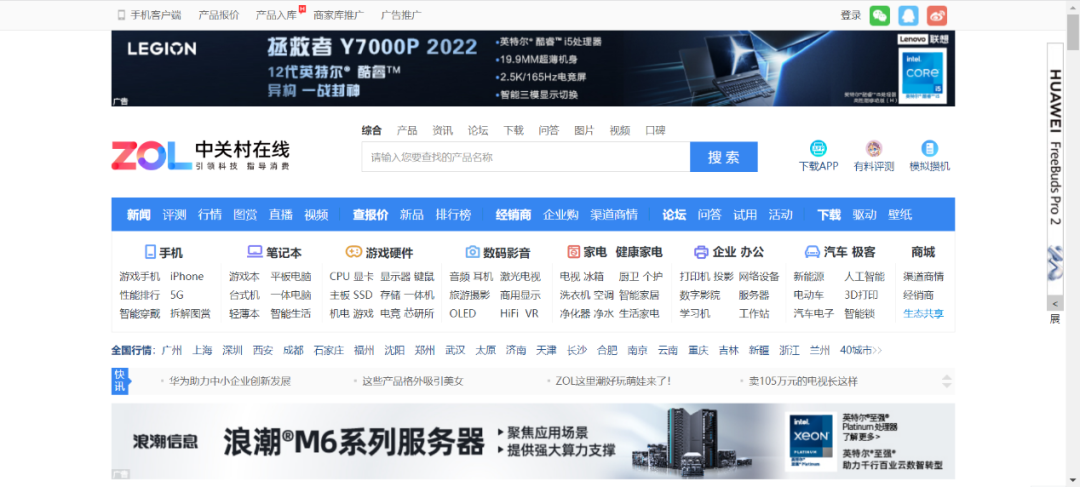Click the 数码影音 camera icon
The height and width of the screenshot is (487, 1080).
click(472, 252)
